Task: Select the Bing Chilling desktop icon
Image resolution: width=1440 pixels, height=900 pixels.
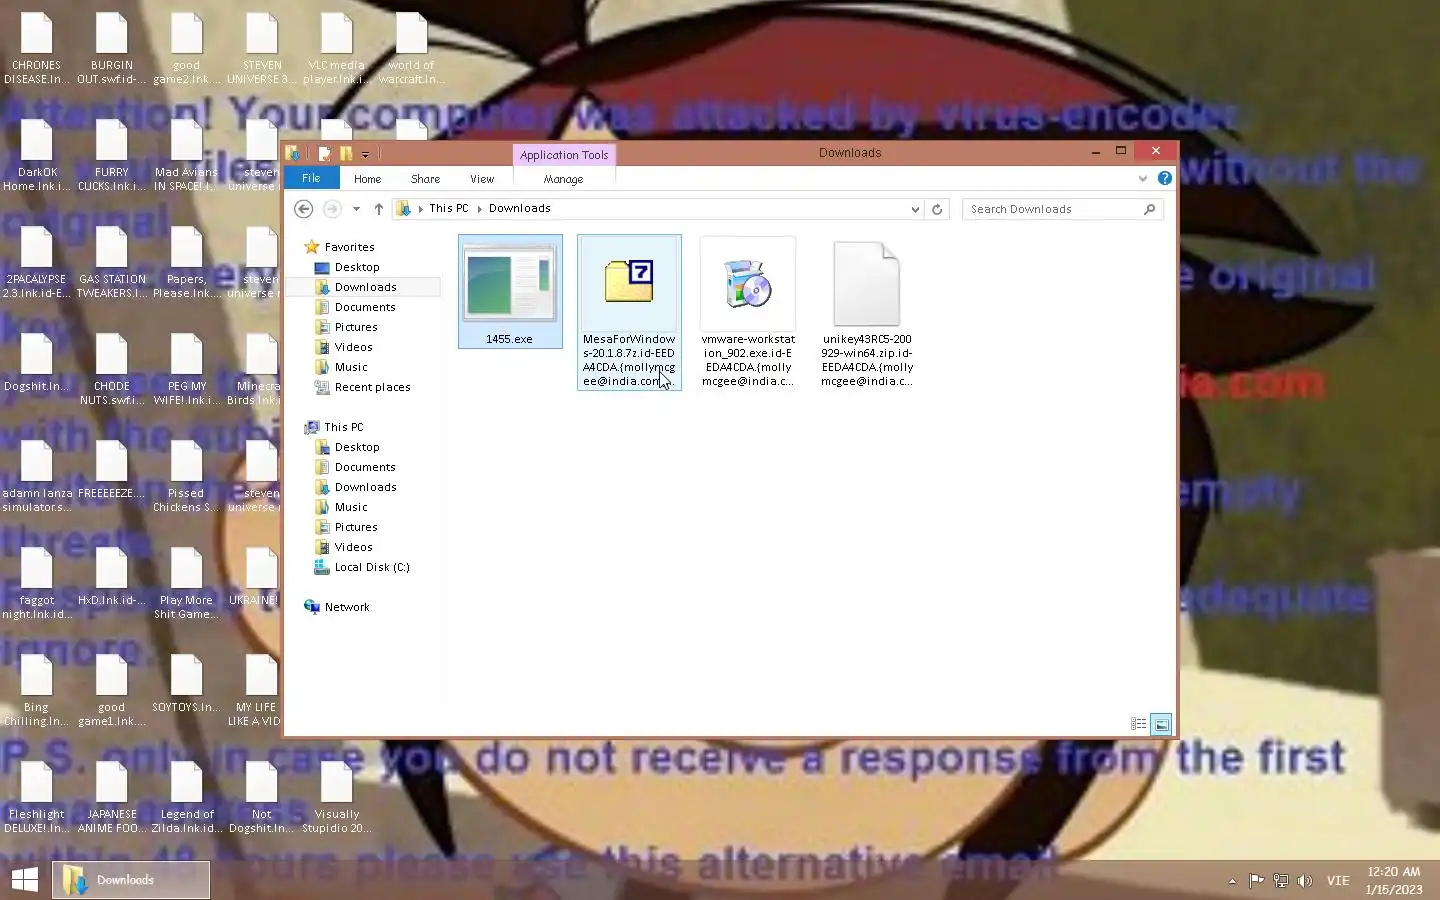Action: (x=36, y=690)
